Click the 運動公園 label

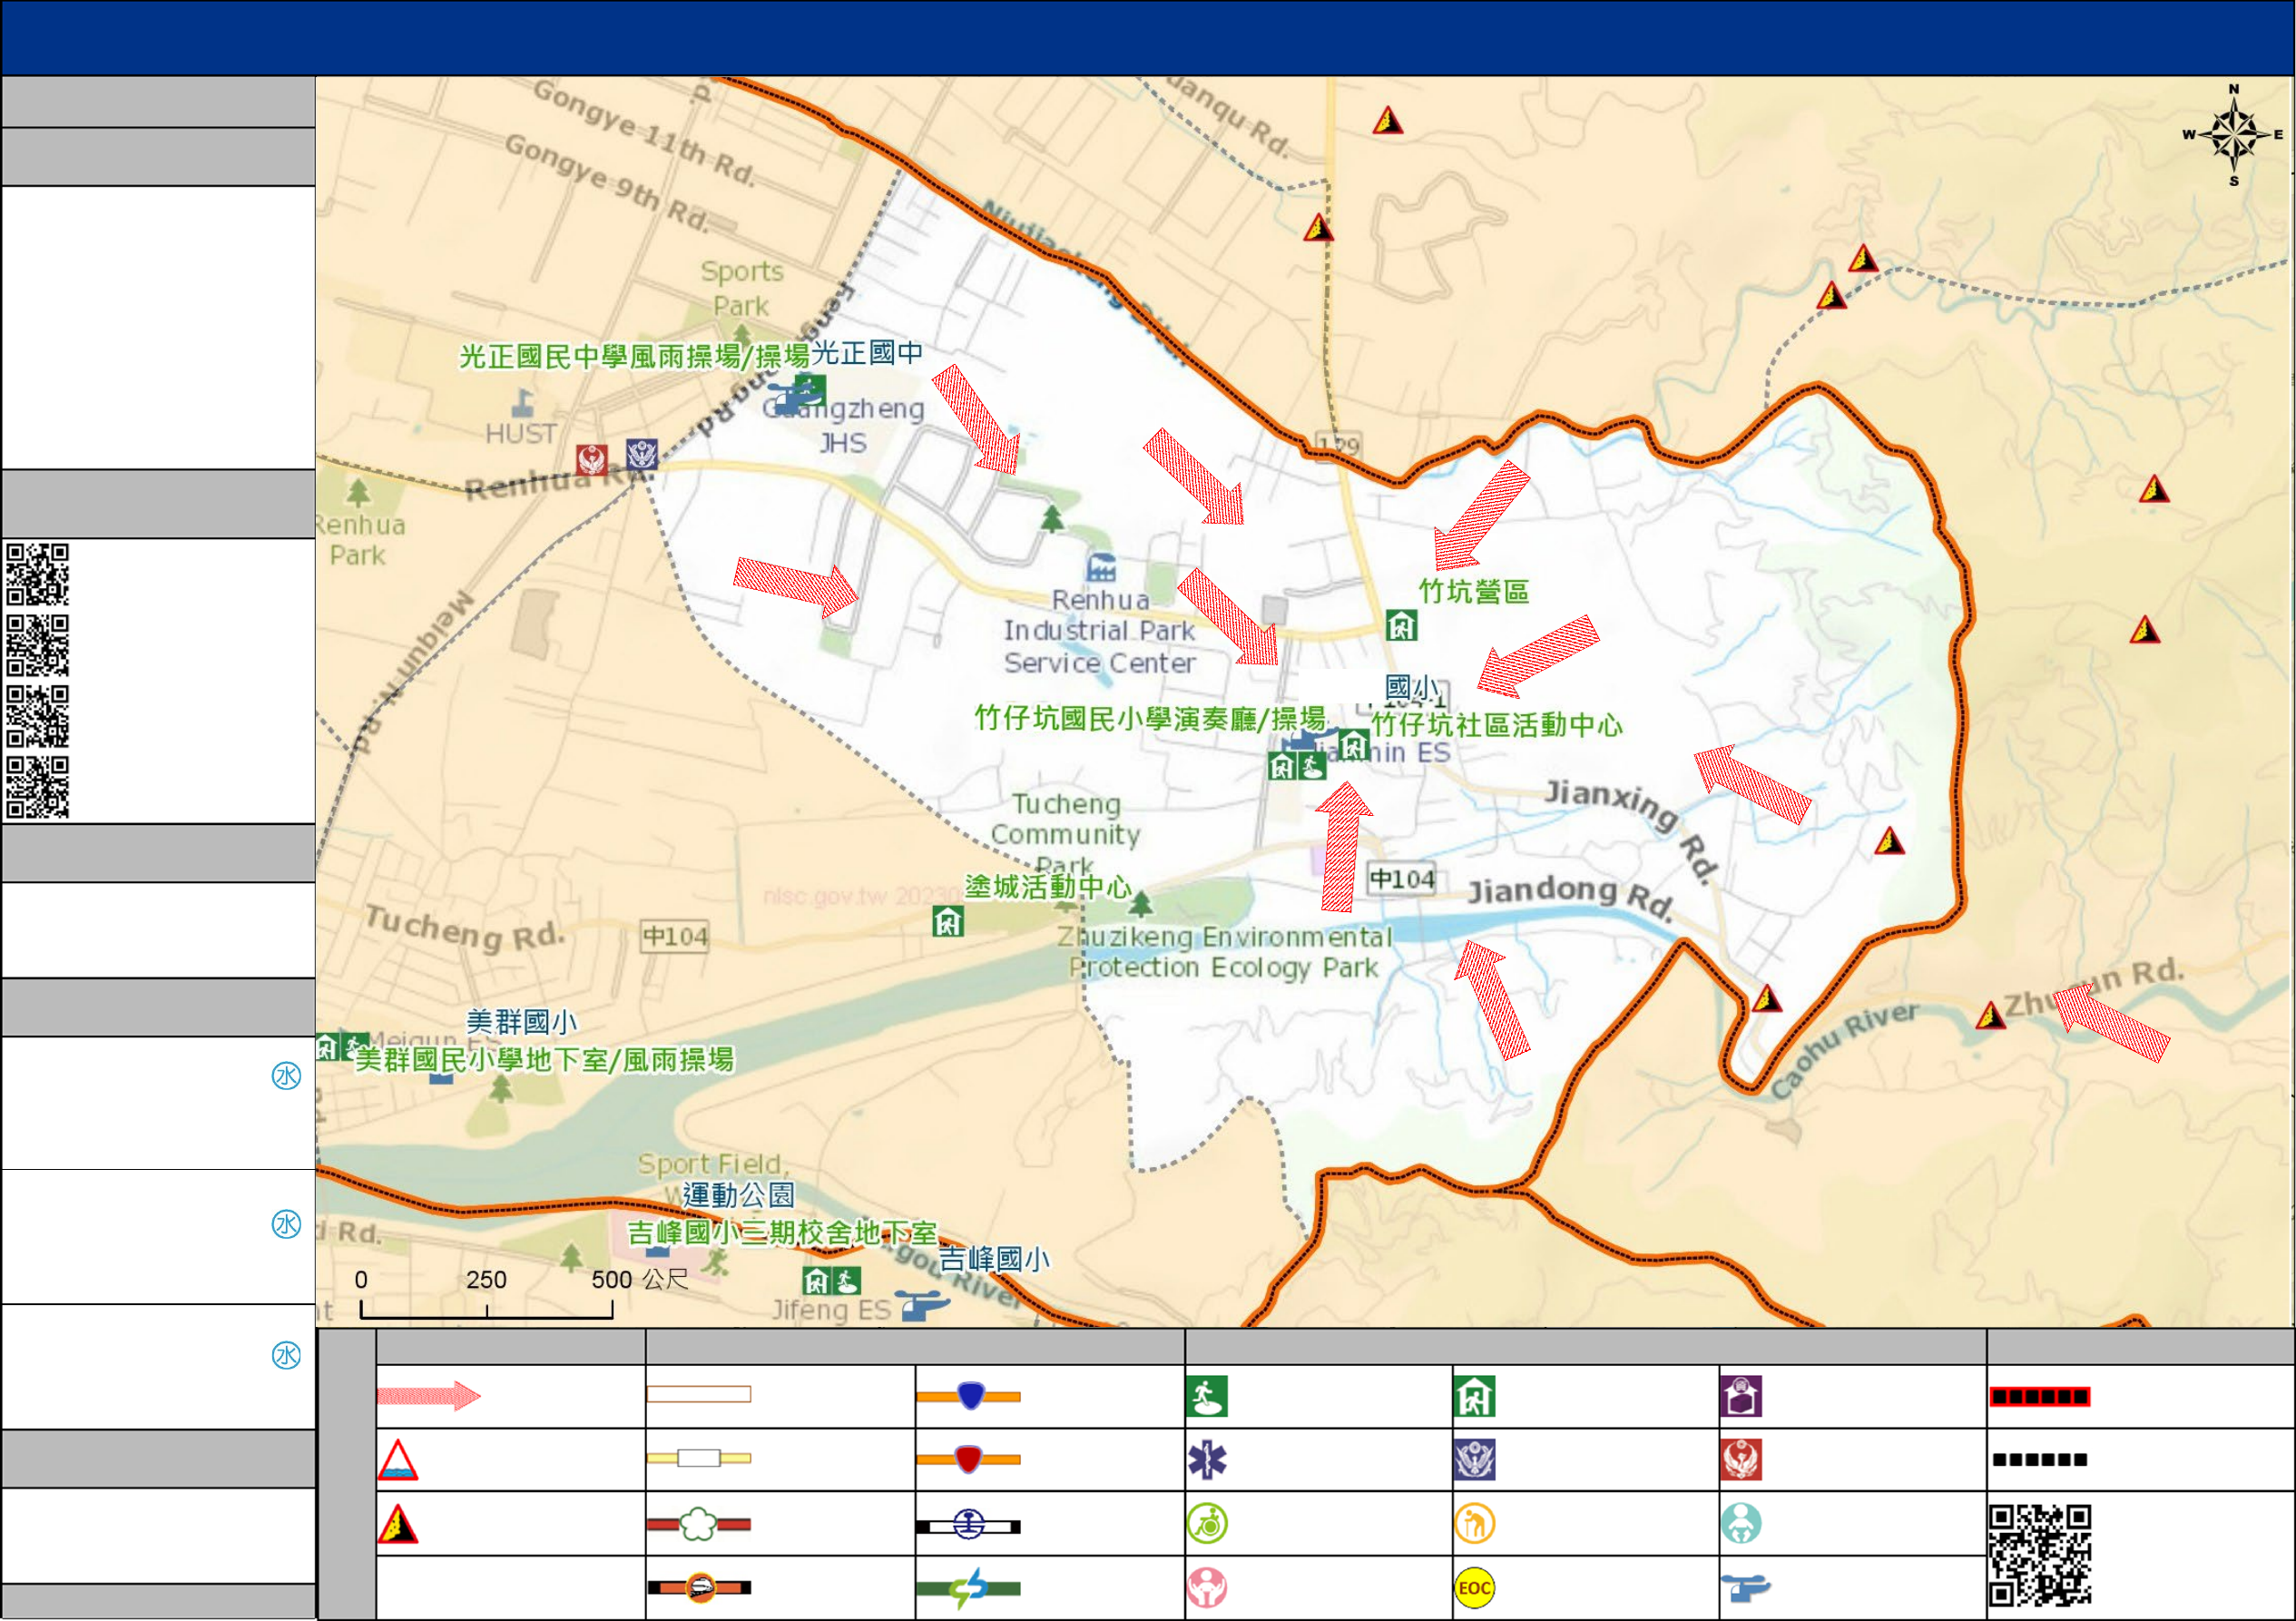pyautogui.click(x=738, y=1195)
